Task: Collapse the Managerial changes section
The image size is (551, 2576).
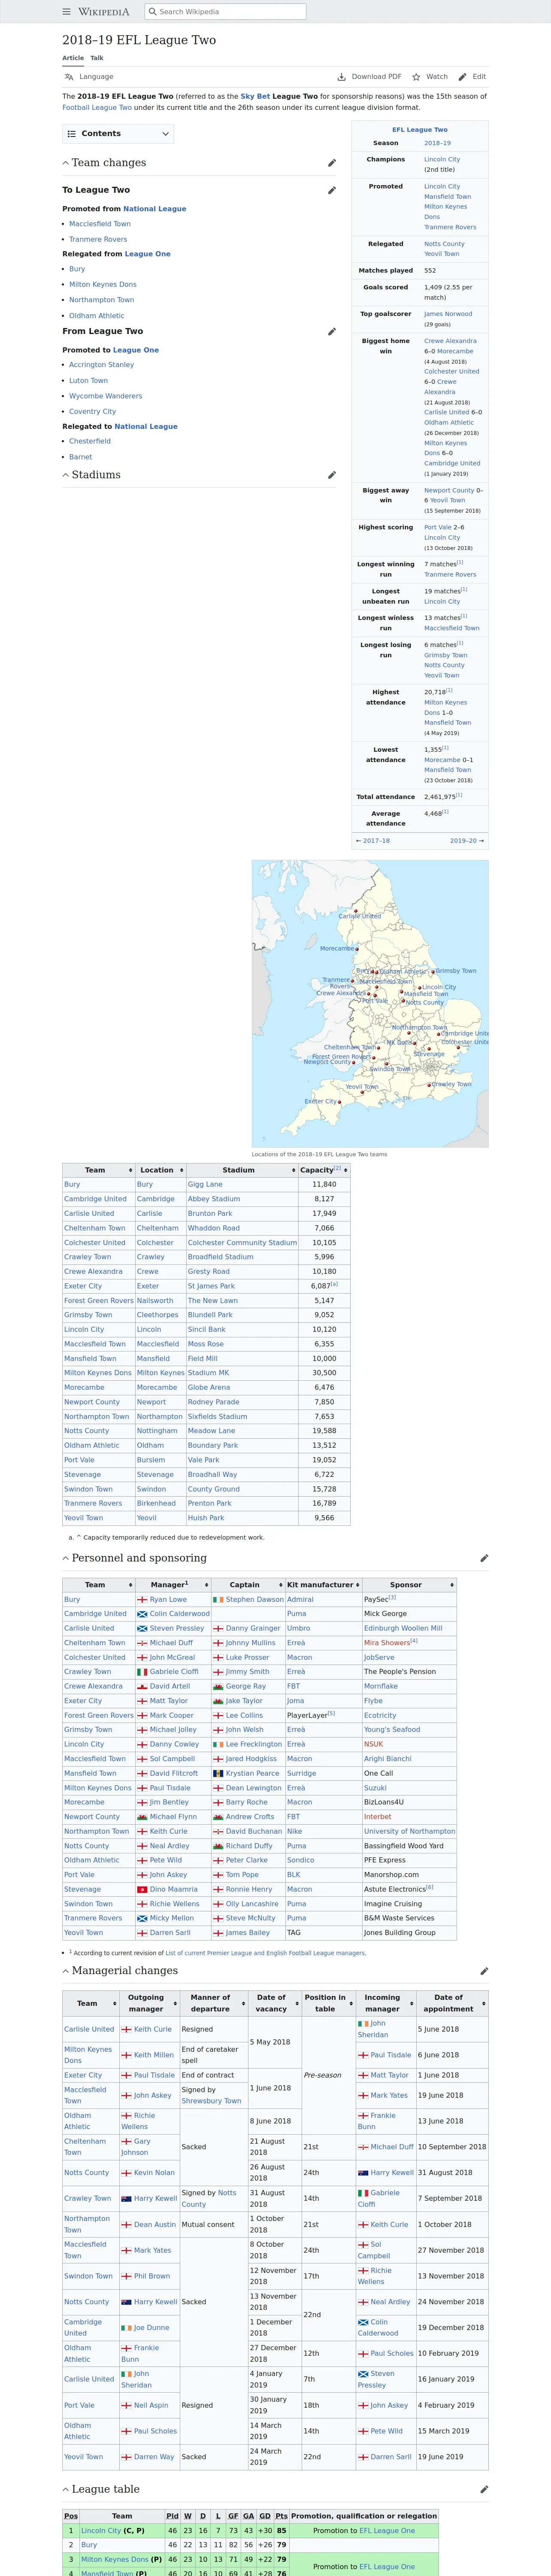Action: (x=66, y=1970)
